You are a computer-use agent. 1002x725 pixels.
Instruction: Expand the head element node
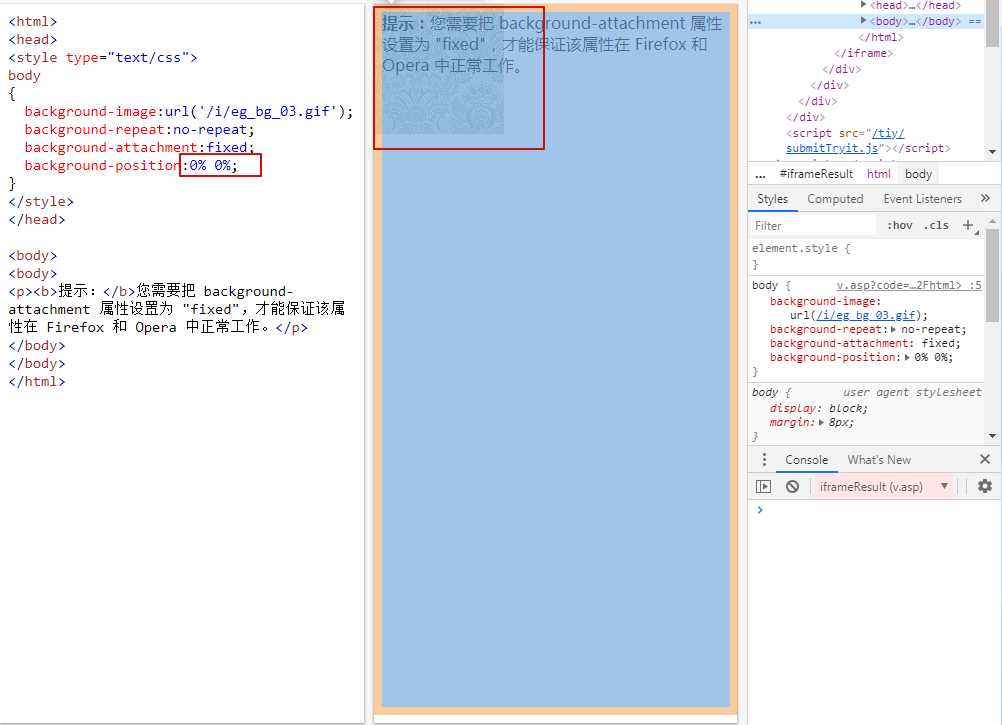coord(863,5)
